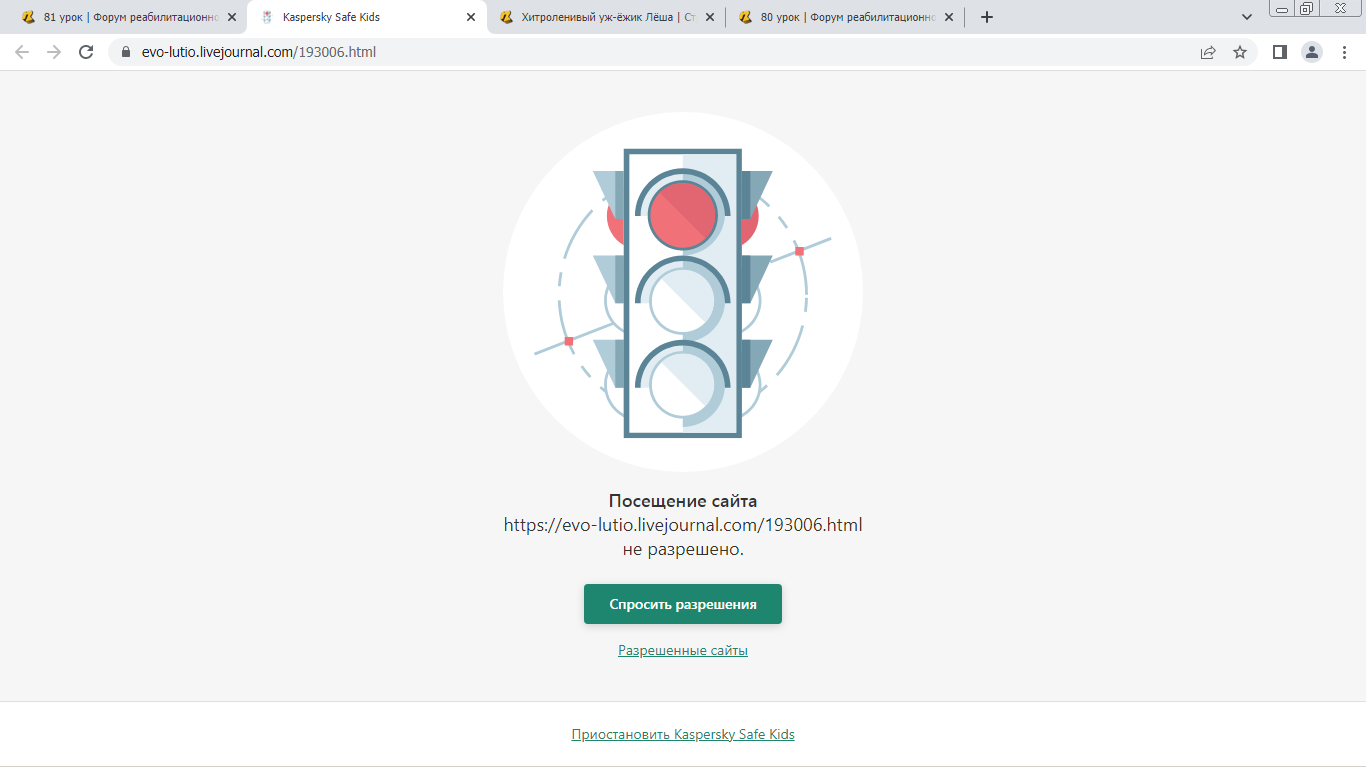Reload the current page
The image size is (1366, 768).
click(x=86, y=52)
